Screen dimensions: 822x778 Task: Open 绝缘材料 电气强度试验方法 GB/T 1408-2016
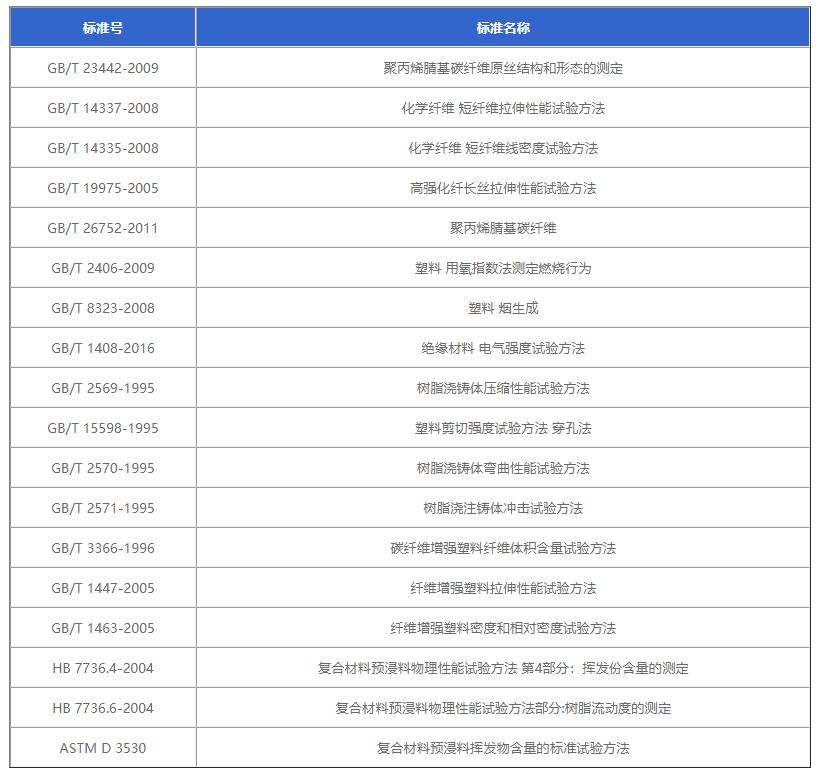[506, 348]
